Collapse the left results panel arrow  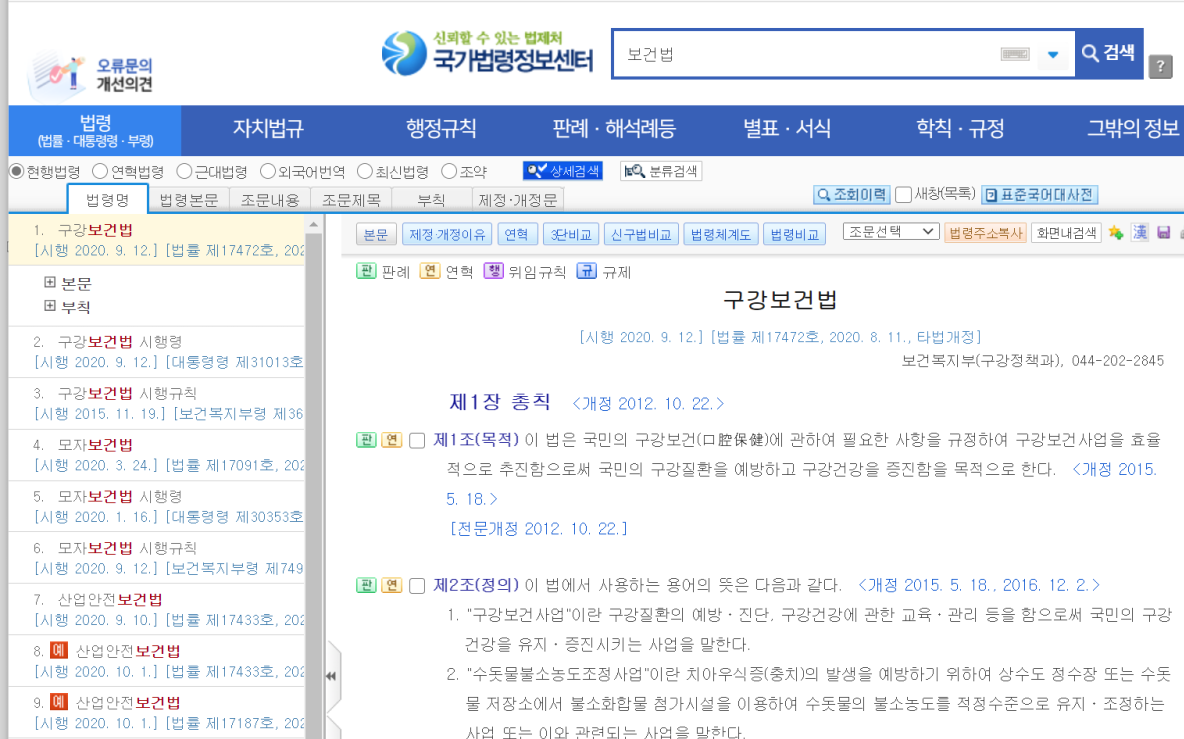point(331,676)
